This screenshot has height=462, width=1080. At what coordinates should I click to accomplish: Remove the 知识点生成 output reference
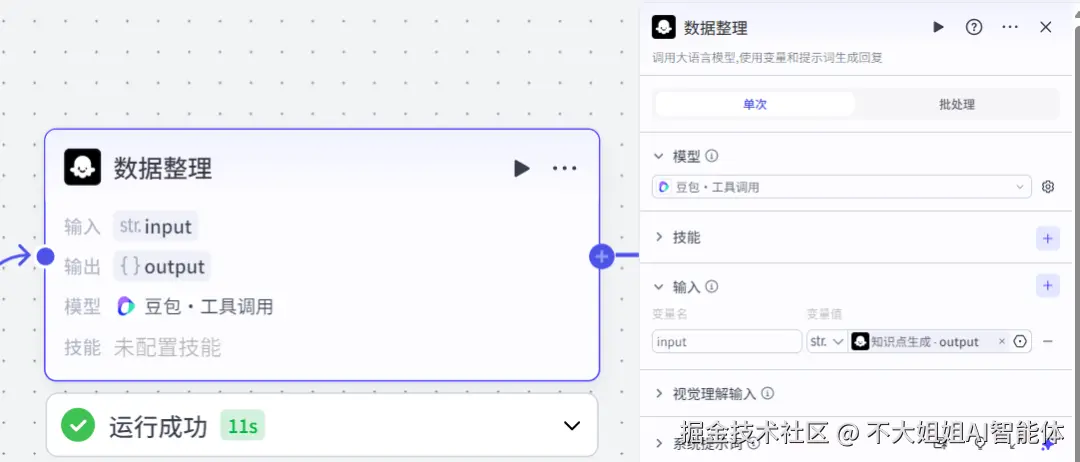point(1002,342)
